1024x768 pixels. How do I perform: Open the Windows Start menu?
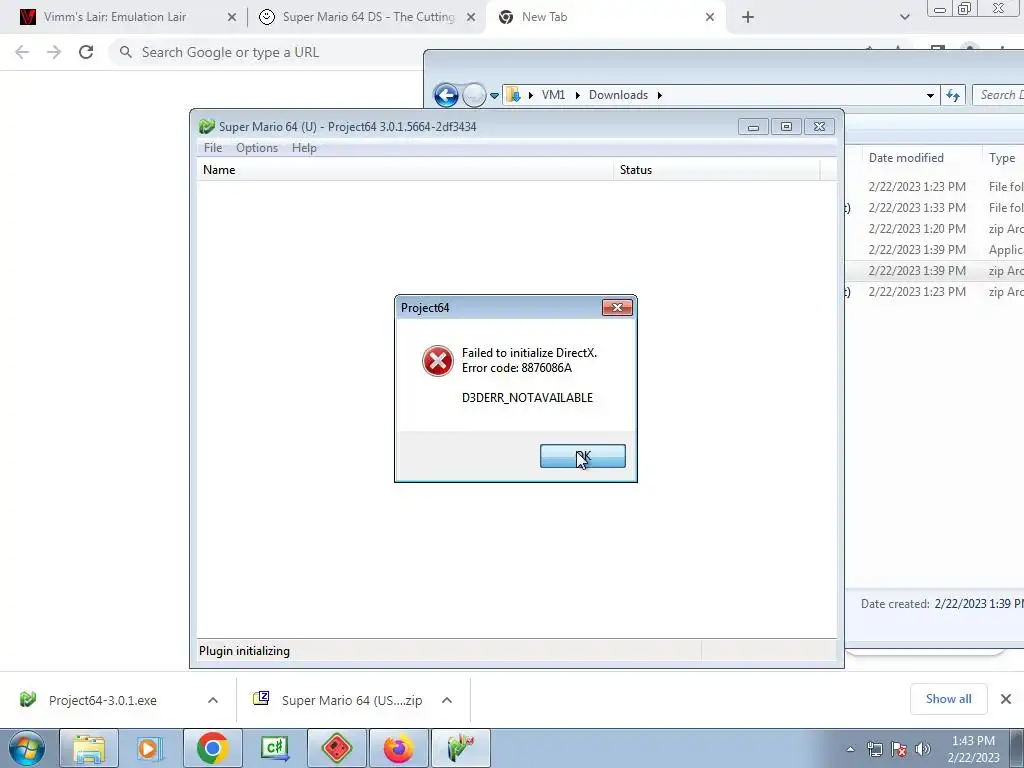[x=27, y=748]
